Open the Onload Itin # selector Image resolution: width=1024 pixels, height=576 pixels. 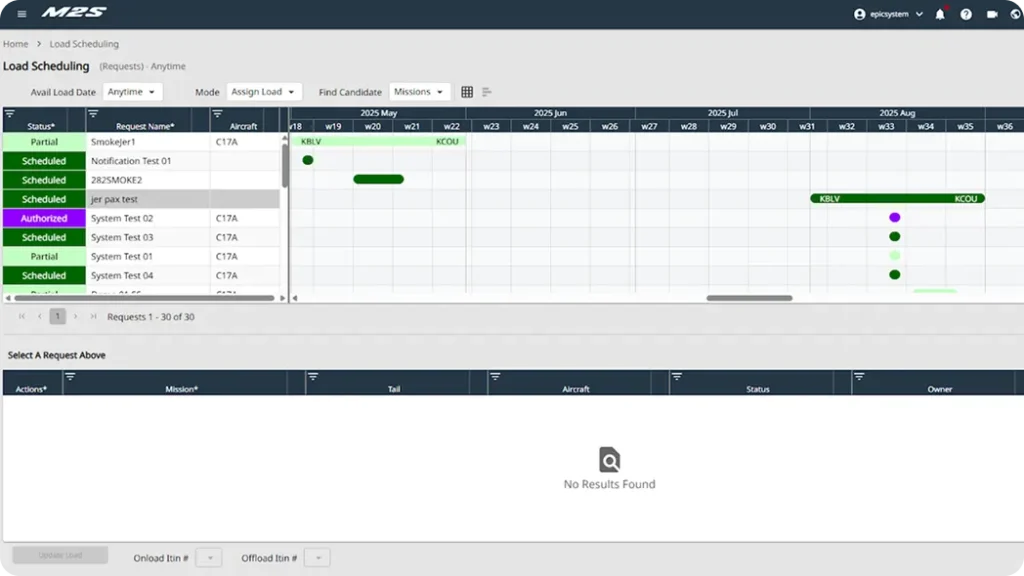[208, 557]
